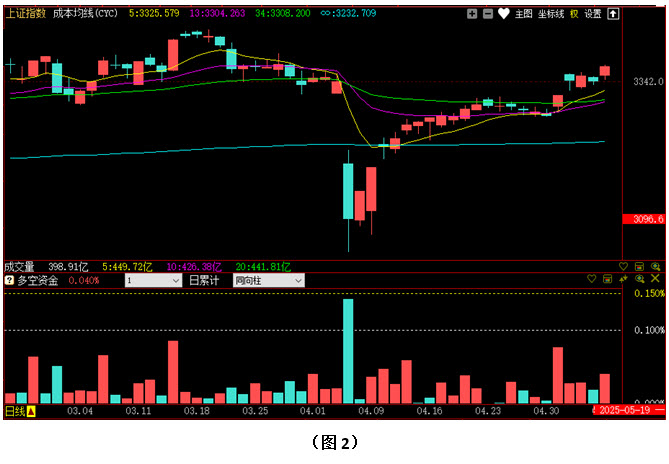Close the 多空资金 indicator panel with X
This screenshot has width=669, height=464.
[655, 279]
